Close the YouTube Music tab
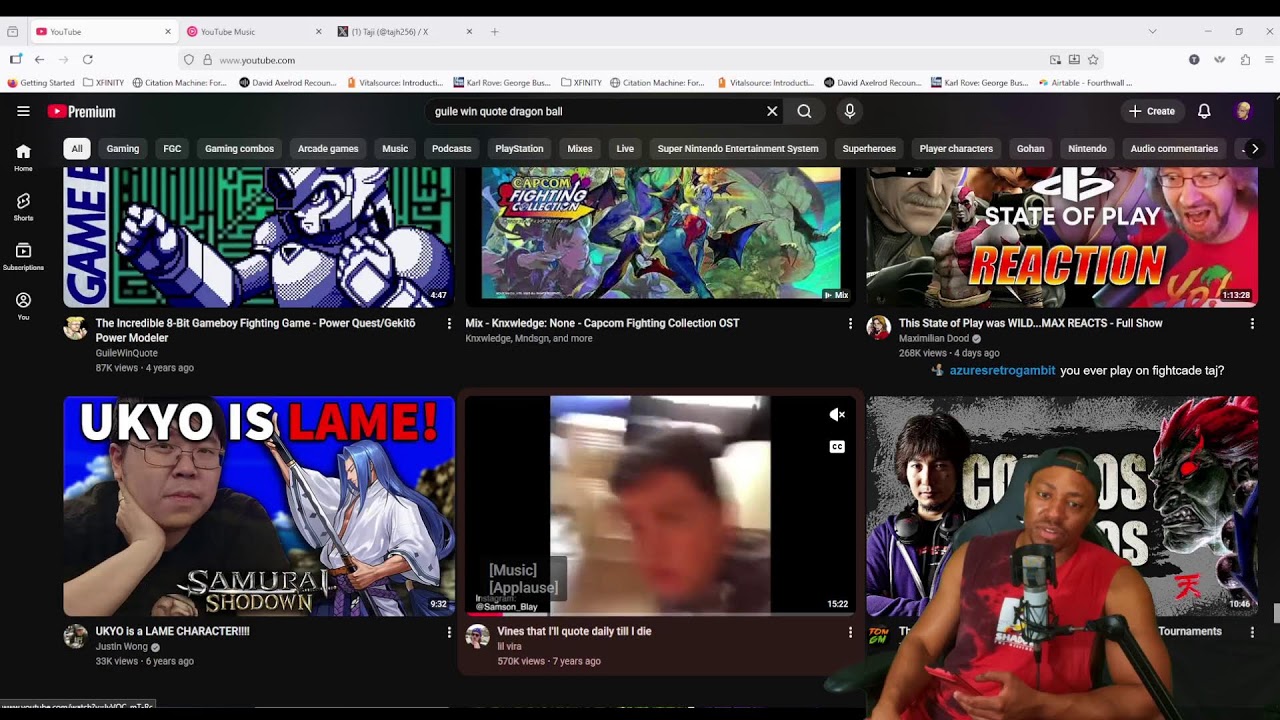 tap(319, 32)
